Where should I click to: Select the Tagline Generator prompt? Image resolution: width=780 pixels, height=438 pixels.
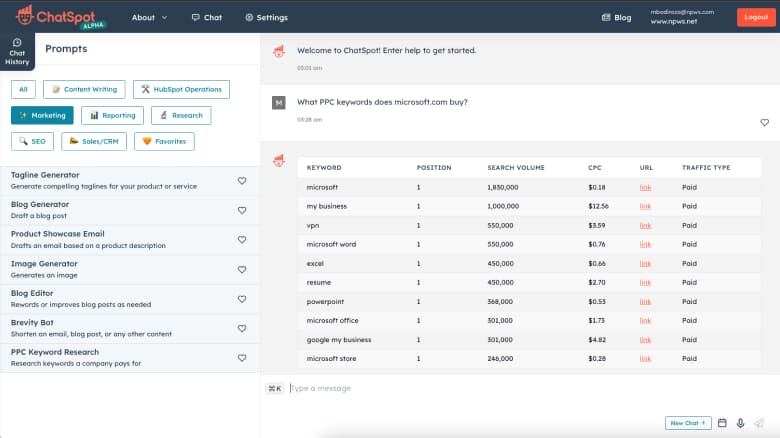130,181
